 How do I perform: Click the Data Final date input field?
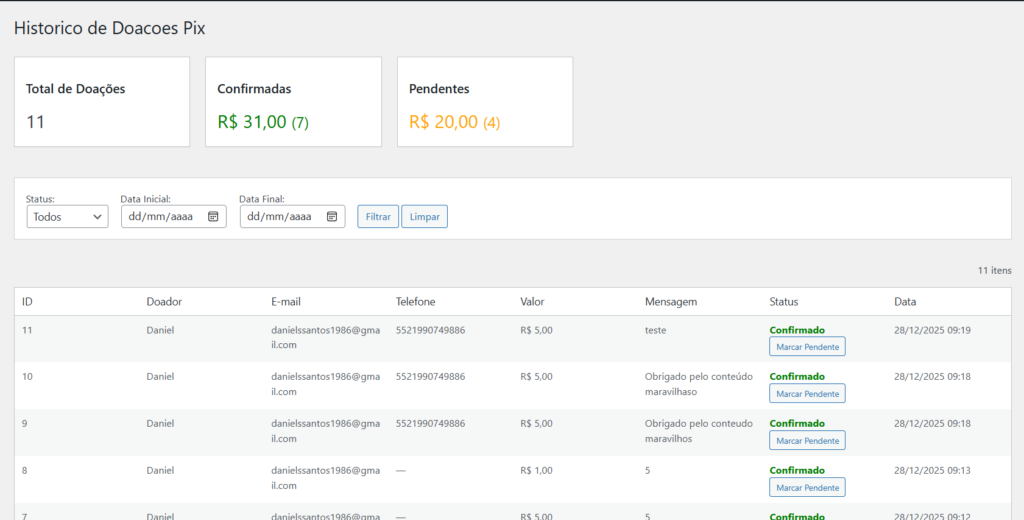(x=281, y=216)
